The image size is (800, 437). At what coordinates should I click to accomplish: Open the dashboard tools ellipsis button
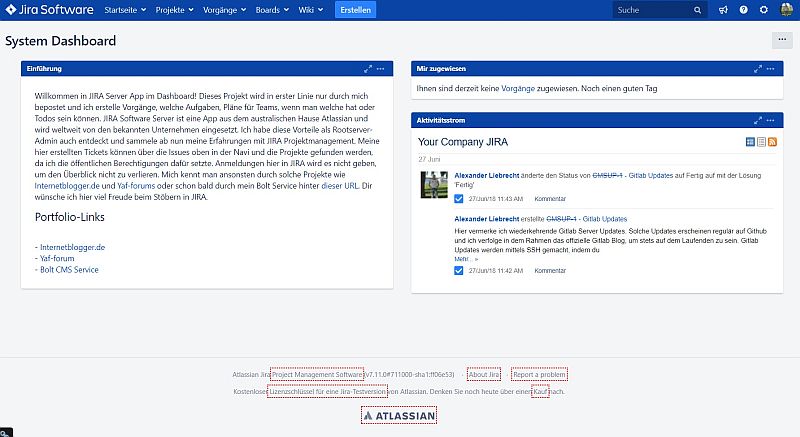[x=782, y=39]
